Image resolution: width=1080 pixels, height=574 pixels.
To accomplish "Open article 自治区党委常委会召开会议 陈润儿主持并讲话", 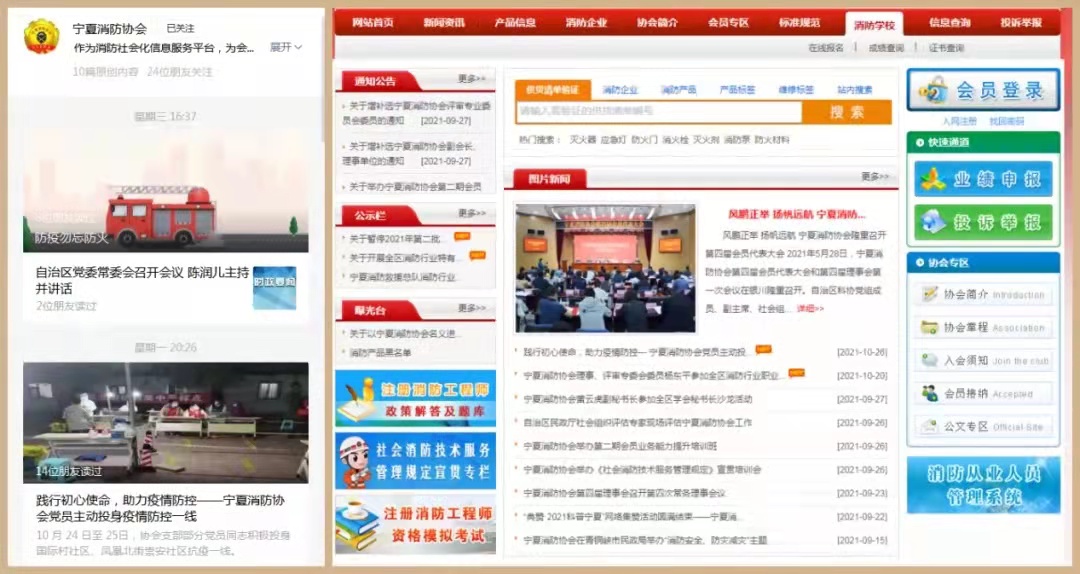I will click(x=143, y=280).
